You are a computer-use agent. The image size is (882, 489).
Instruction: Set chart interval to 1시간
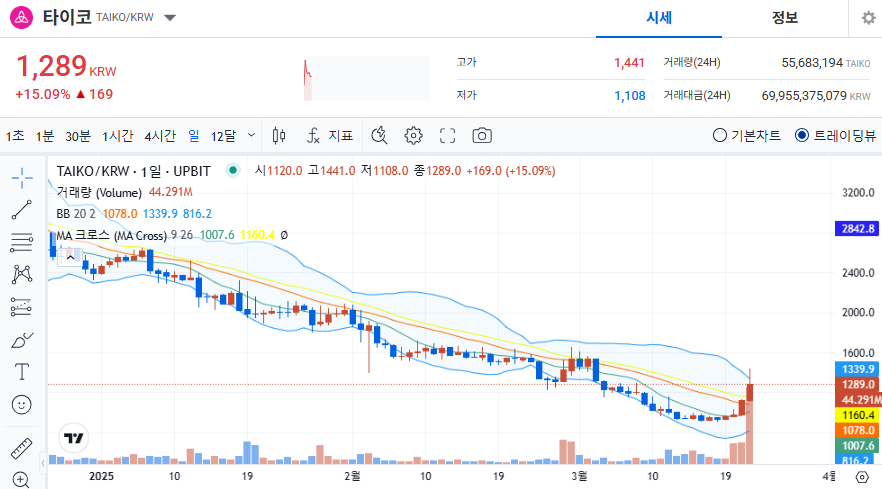pyautogui.click(x=118, y=136)
